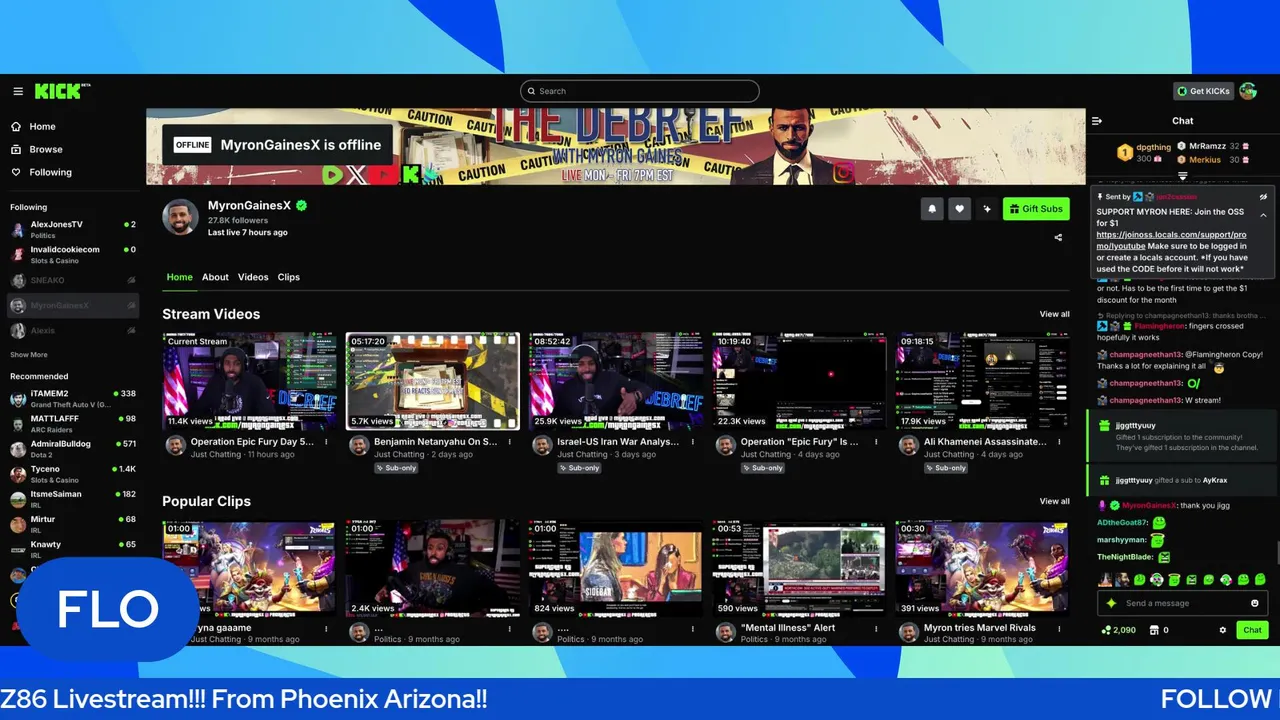Switch to the About tab
This screenshot has width=1280, height=720.
point(215,277)
